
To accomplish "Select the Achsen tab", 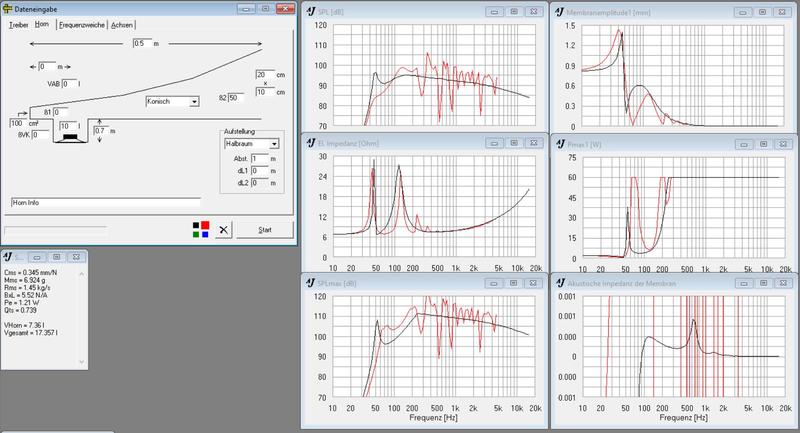I will pyautogui.click(x=125, y=23).
